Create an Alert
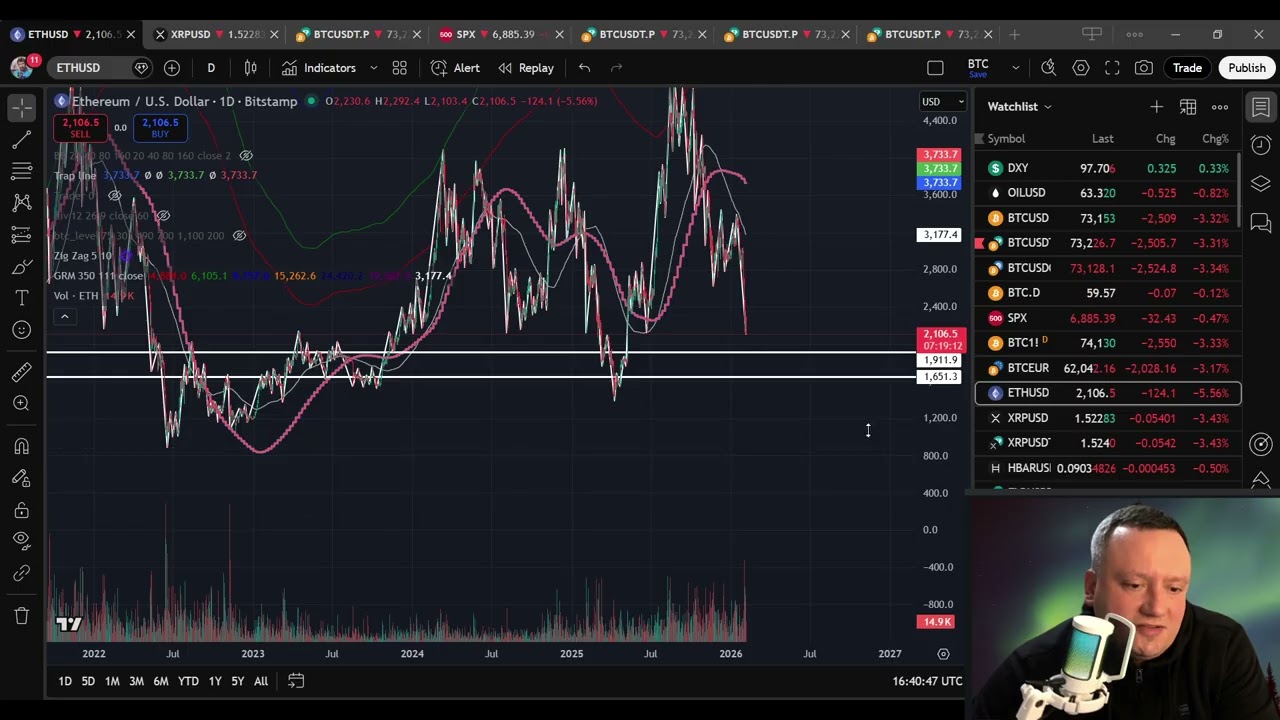This screenshot has width=1280, height=720. 455,68
